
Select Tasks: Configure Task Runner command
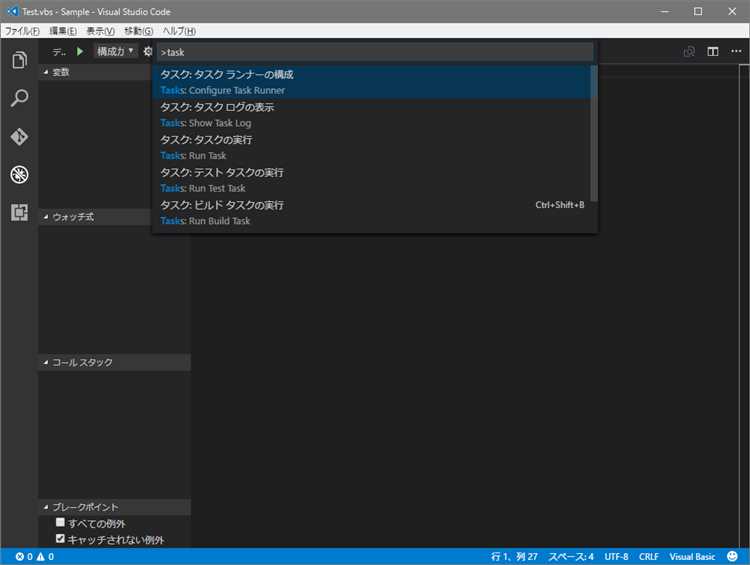(x=371, y=82)
